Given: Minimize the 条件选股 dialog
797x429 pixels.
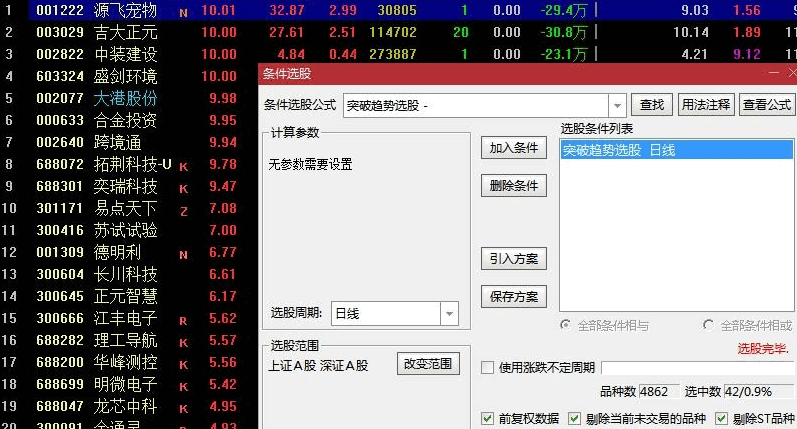Looking at the screenshot, I should (x=774, y=74).
